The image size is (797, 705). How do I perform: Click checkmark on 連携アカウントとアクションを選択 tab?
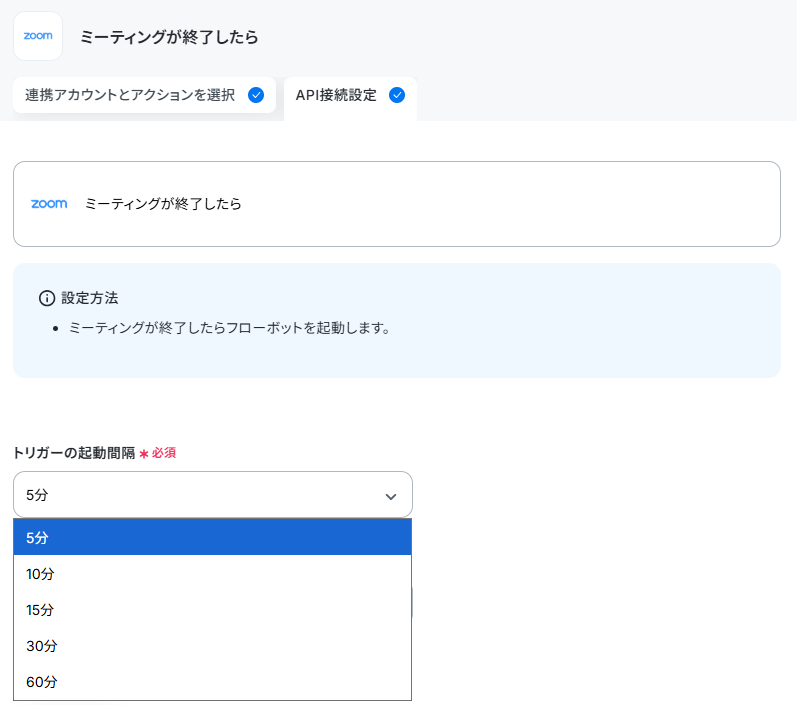(256, 95)
